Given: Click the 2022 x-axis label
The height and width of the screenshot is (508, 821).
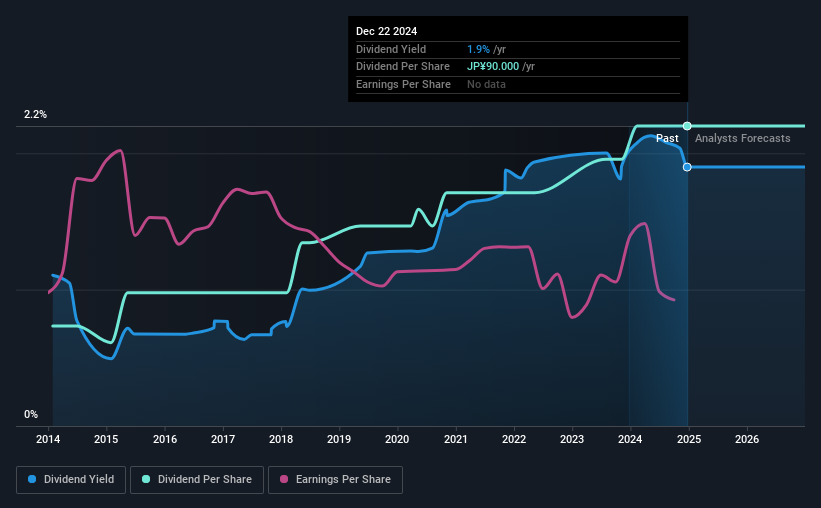Looking at the screenshot, I should tap(514, 439).
